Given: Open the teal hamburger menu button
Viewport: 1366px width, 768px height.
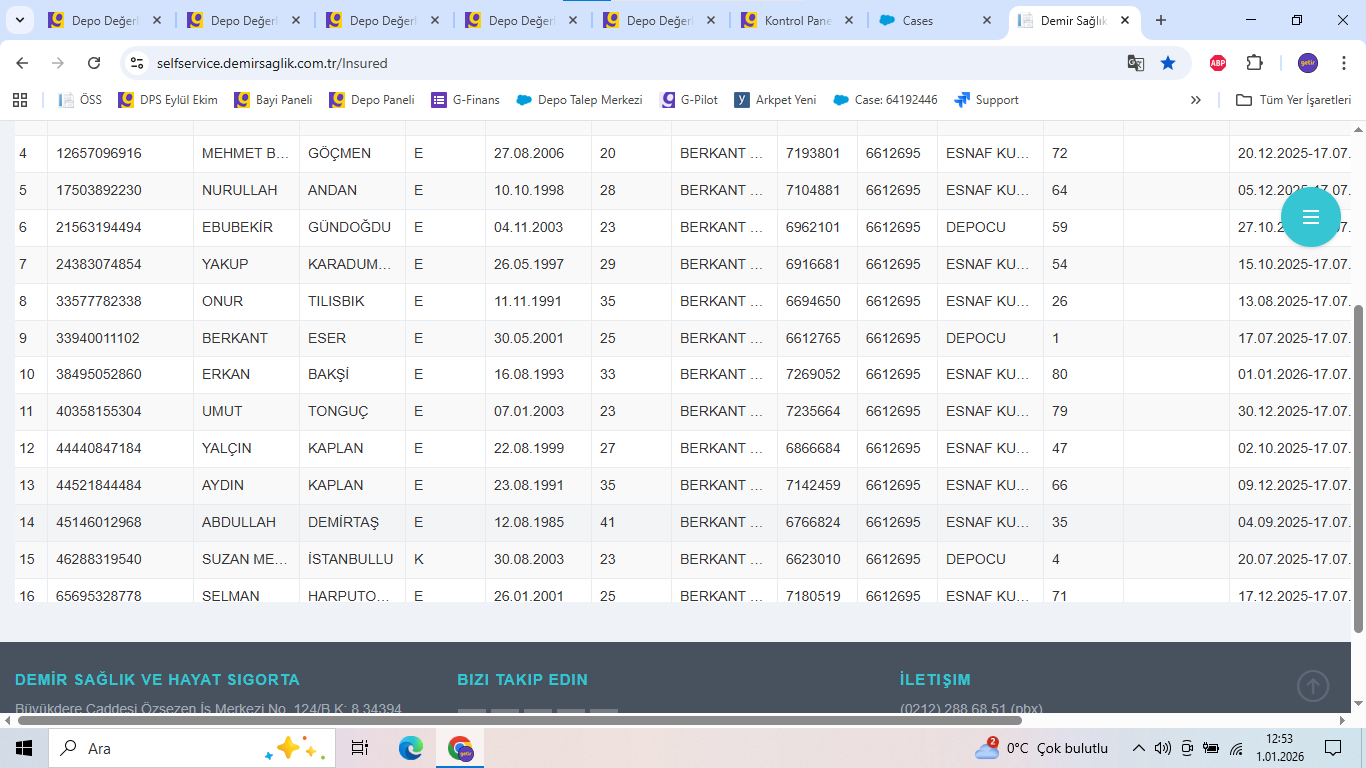Looking at the screenshot, I should [x=1311, y=217].
